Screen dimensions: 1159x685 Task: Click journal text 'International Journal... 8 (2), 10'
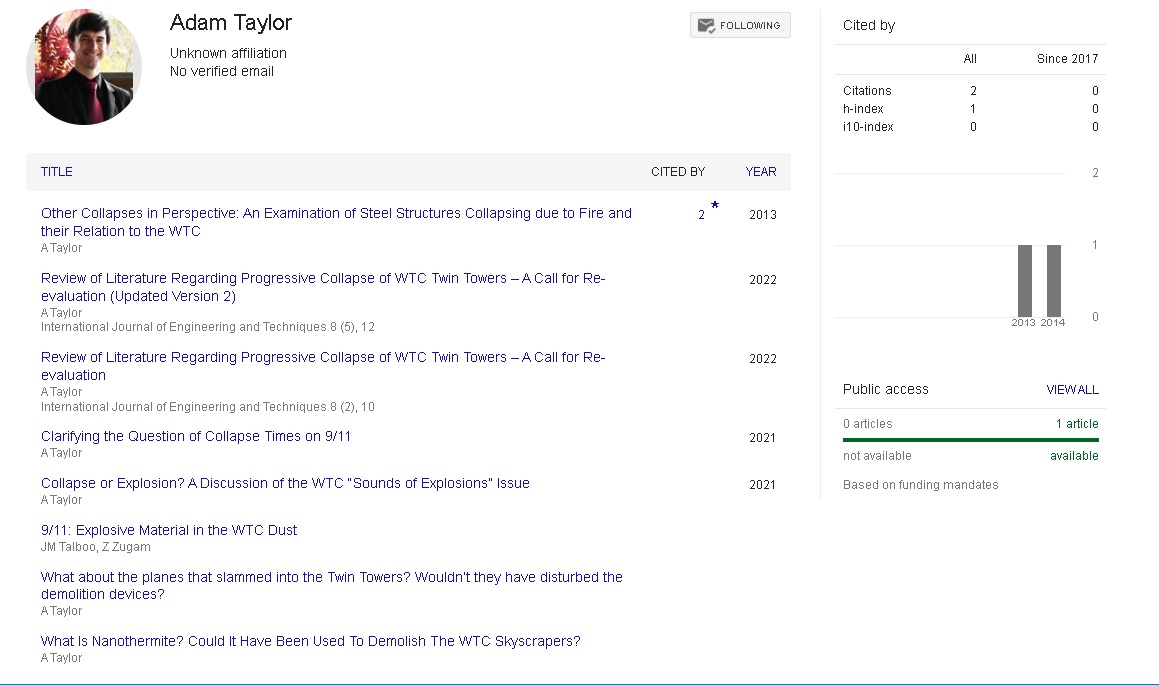pos(208,406)
